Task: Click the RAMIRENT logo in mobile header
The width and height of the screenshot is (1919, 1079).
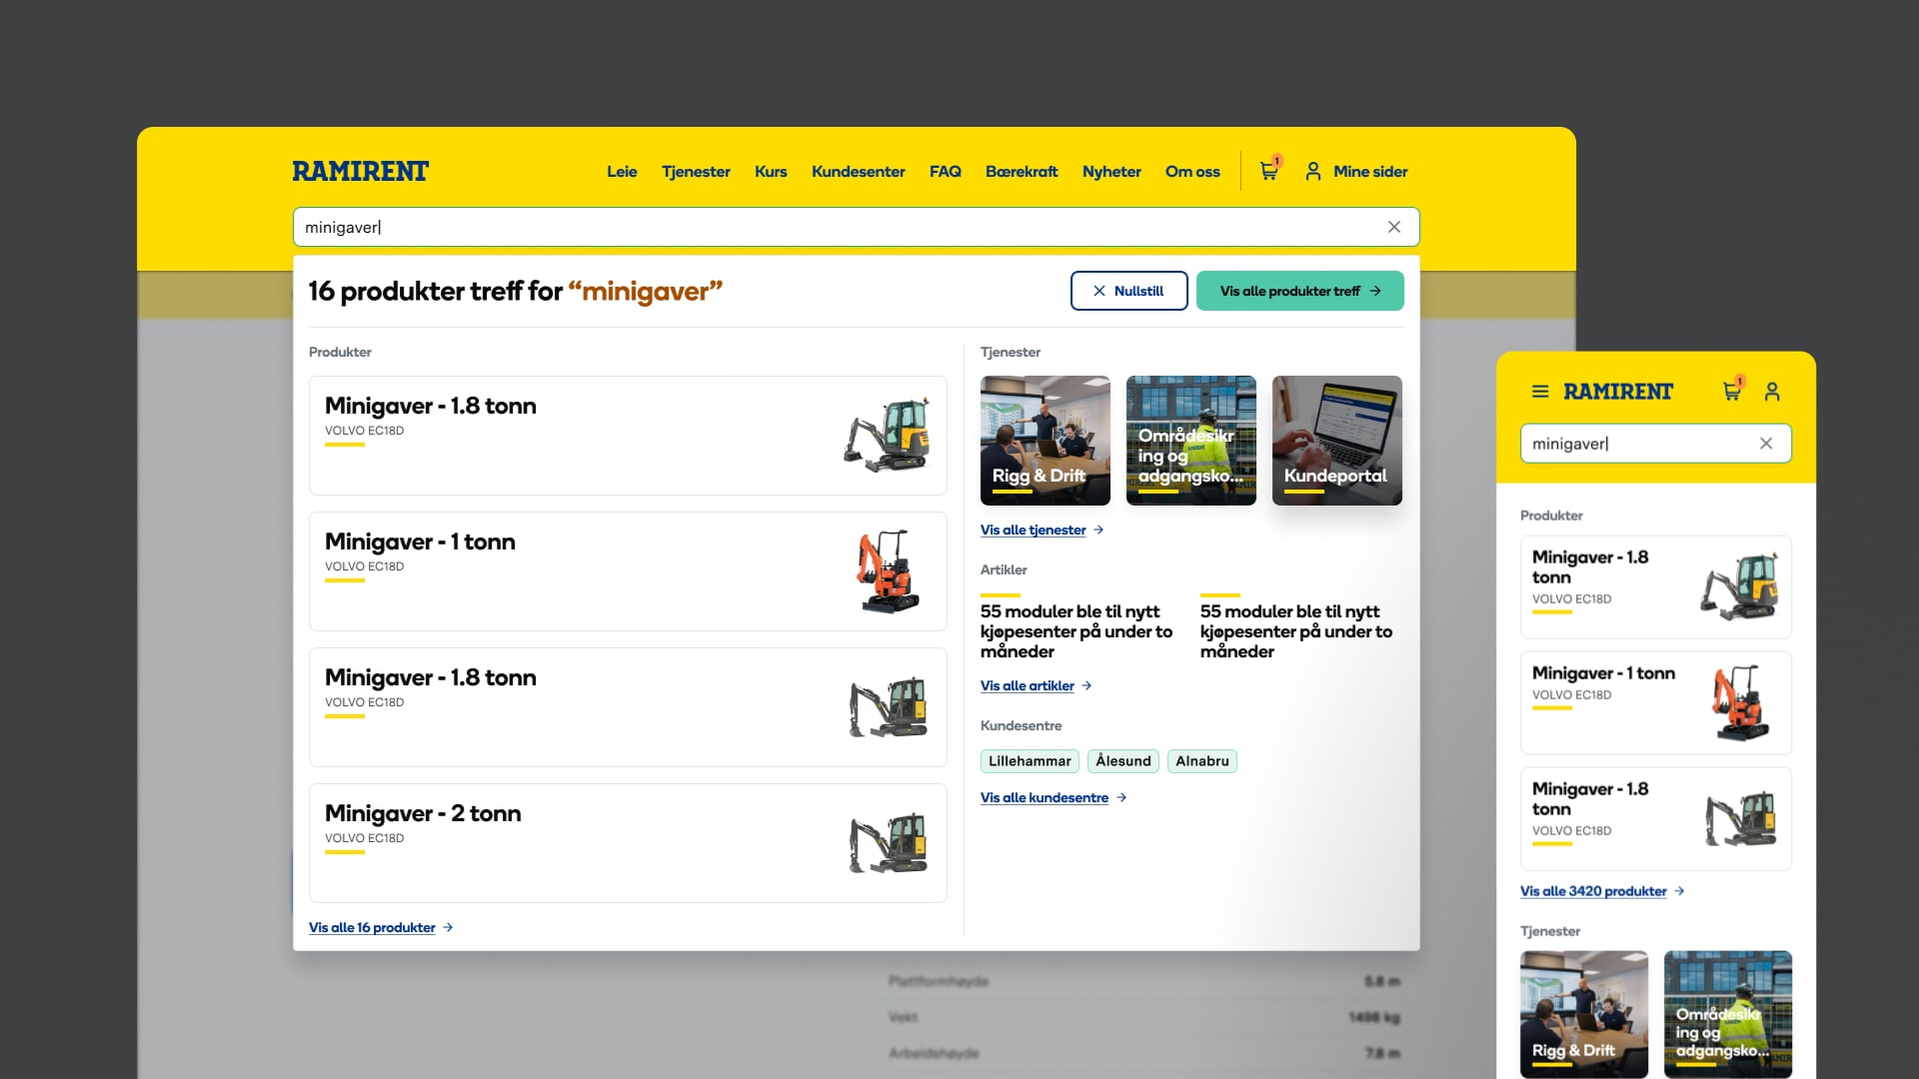Action: [1618, 391]
